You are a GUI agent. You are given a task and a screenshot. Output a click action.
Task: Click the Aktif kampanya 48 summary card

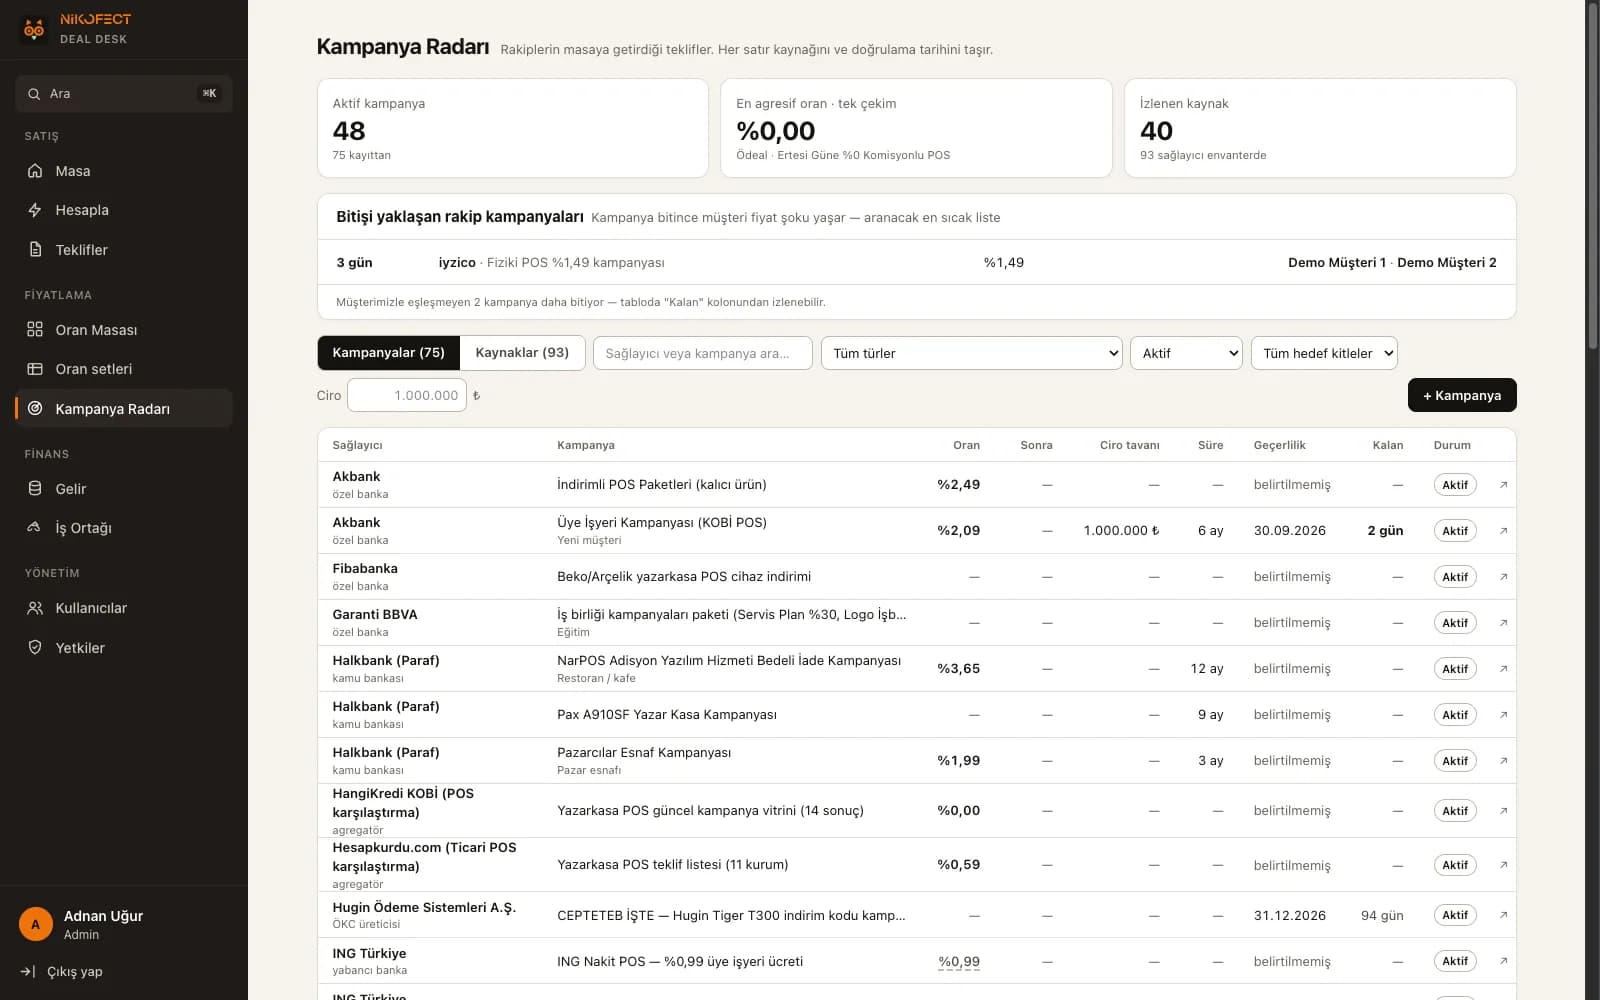(513, 128)
